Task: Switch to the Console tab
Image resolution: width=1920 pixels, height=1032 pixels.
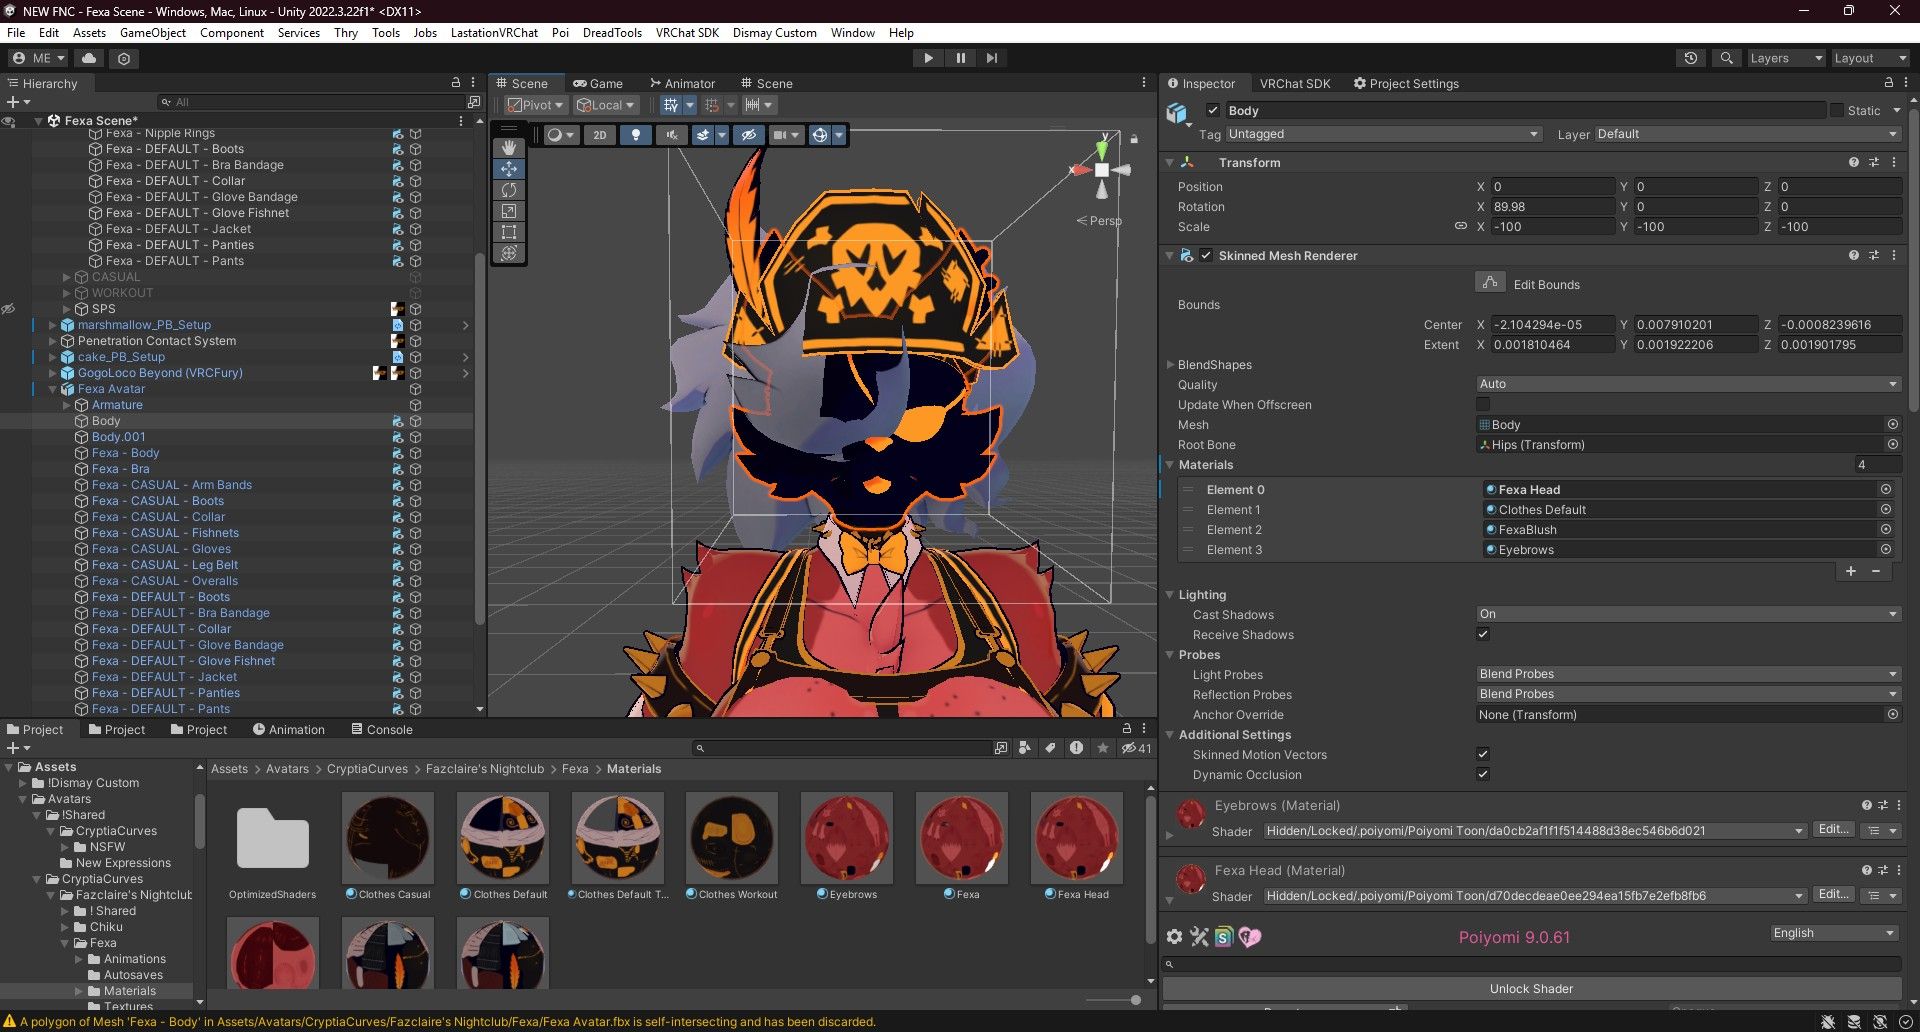Action: [382, 729]
